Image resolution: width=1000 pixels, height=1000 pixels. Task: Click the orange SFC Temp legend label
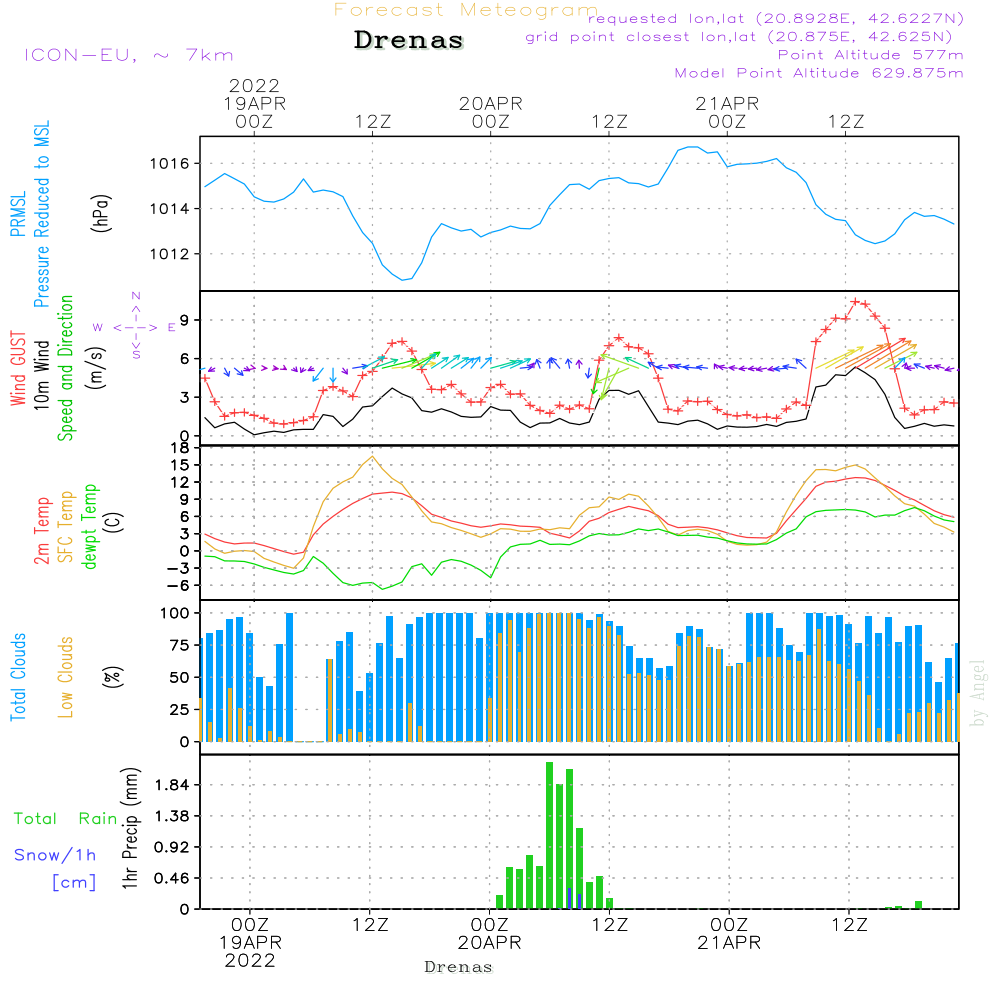click(66, 523)
